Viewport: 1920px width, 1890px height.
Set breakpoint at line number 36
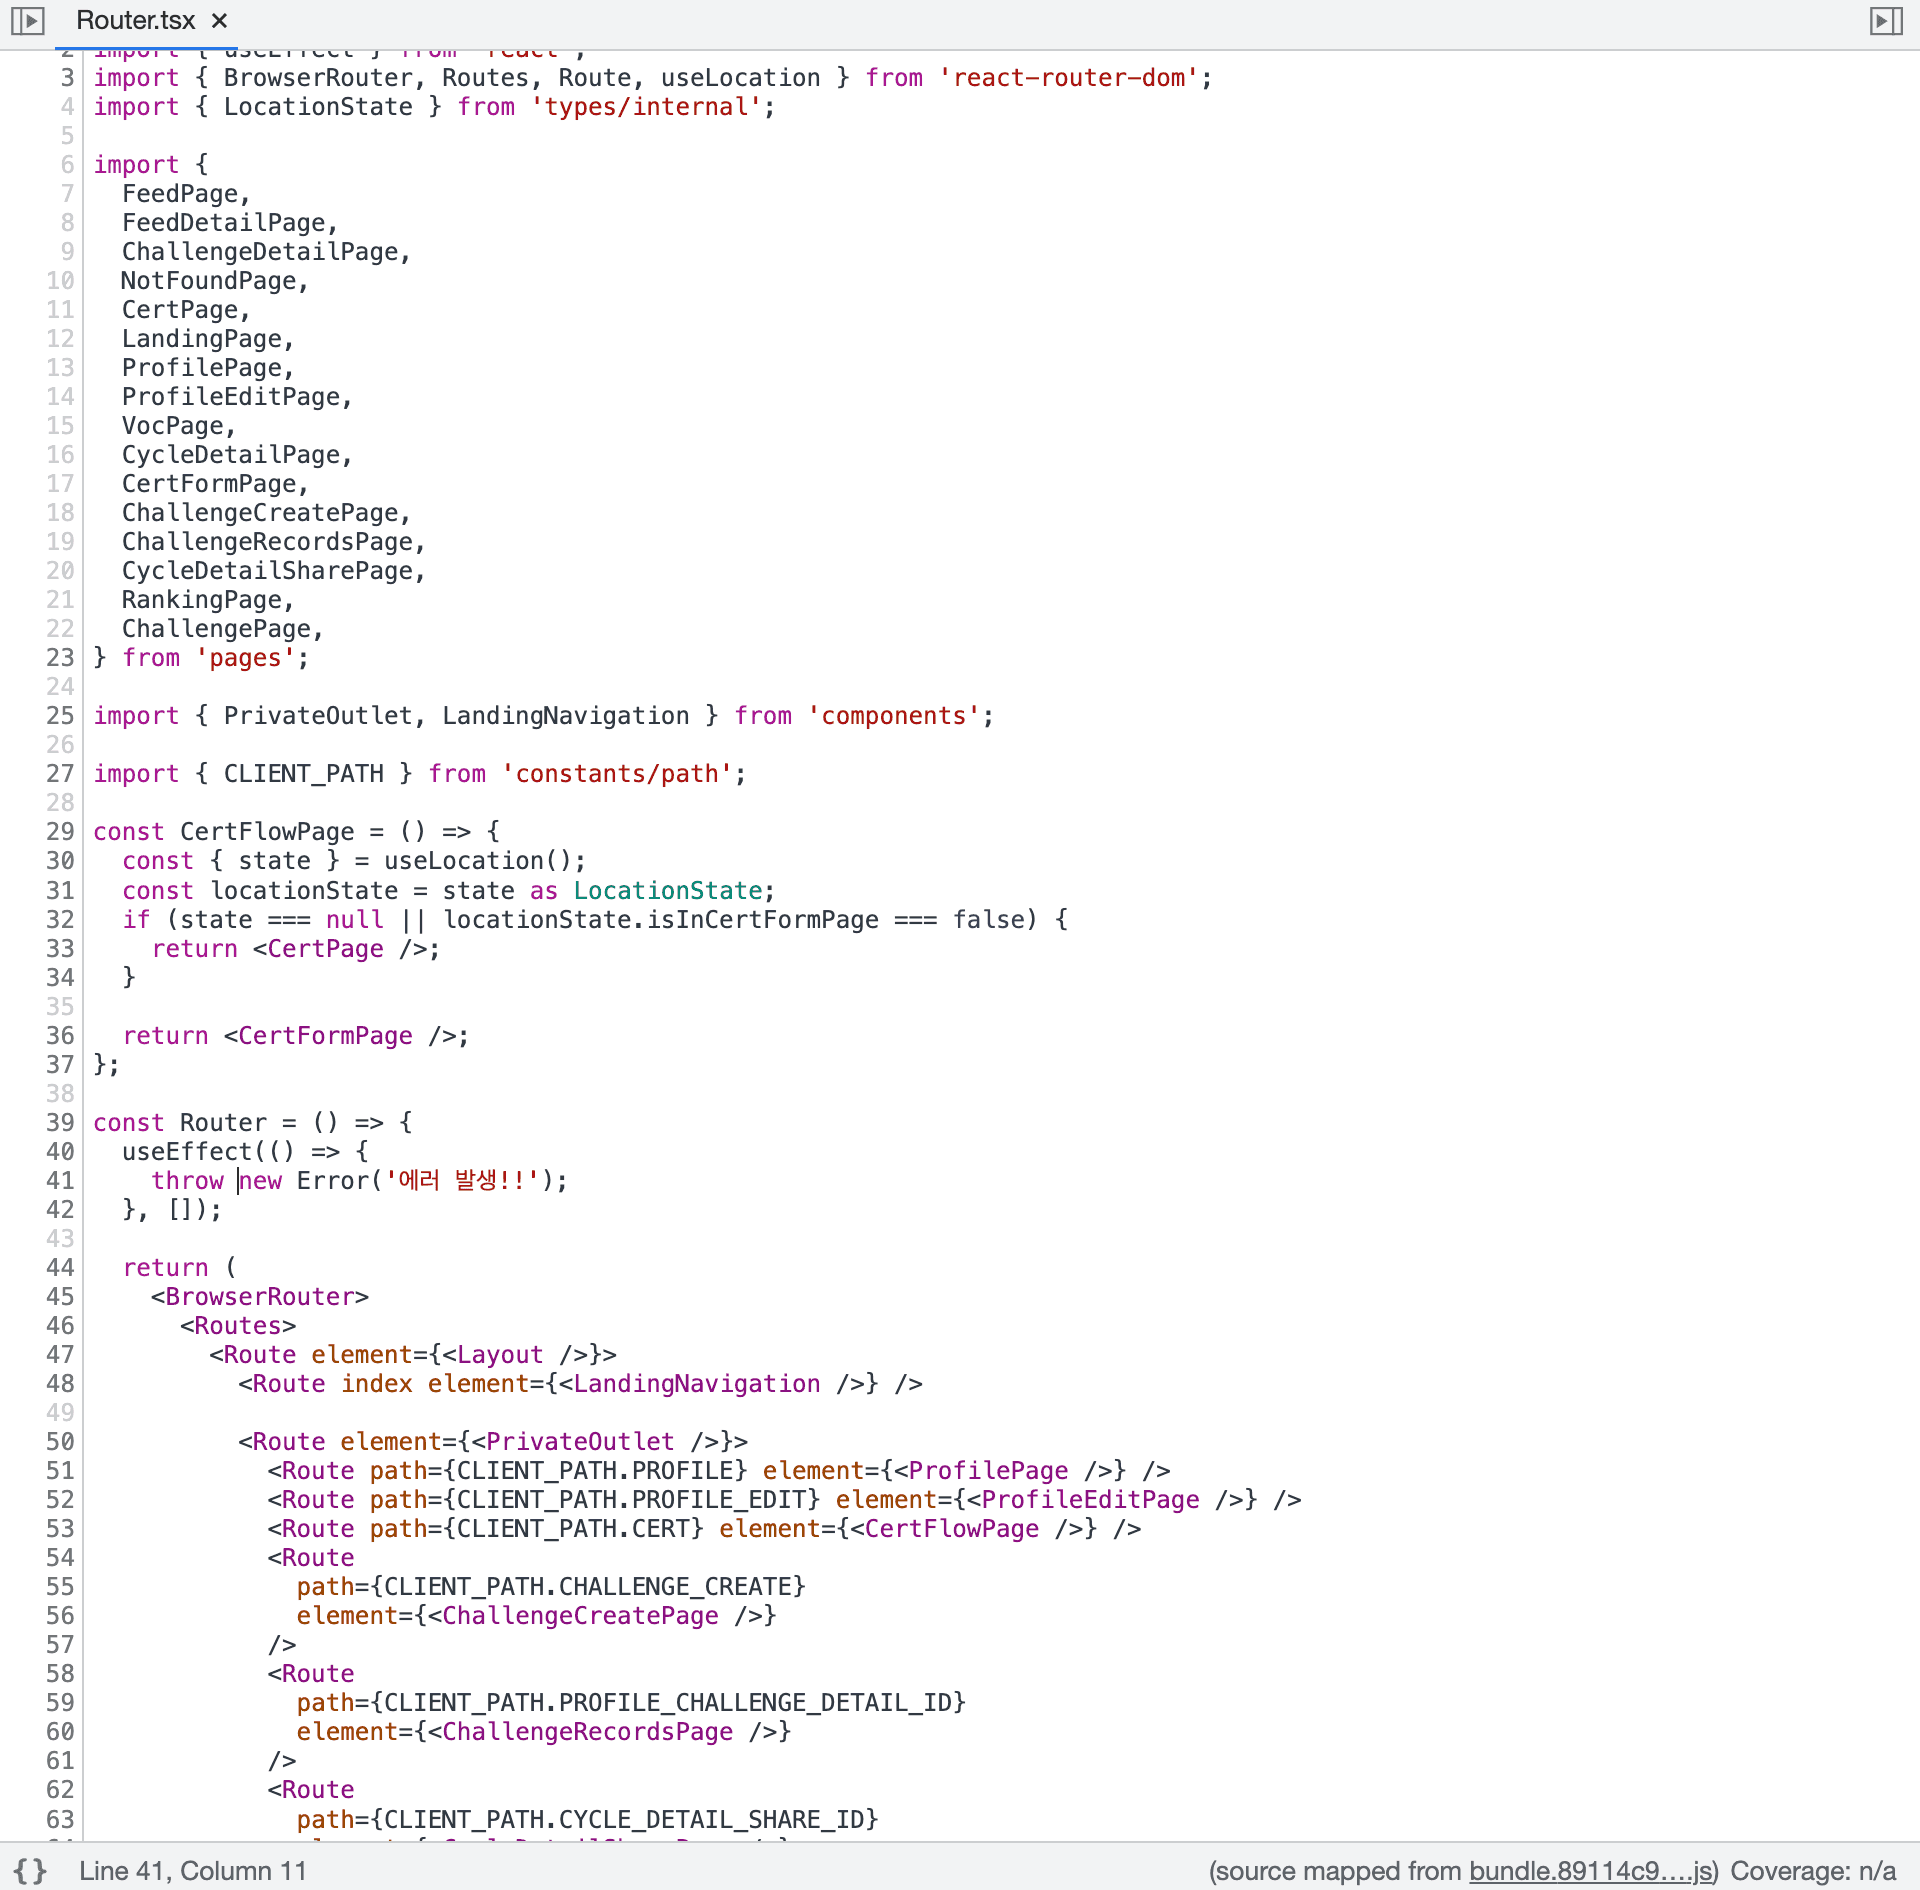pyautogui.click(x=60, y=1036)
